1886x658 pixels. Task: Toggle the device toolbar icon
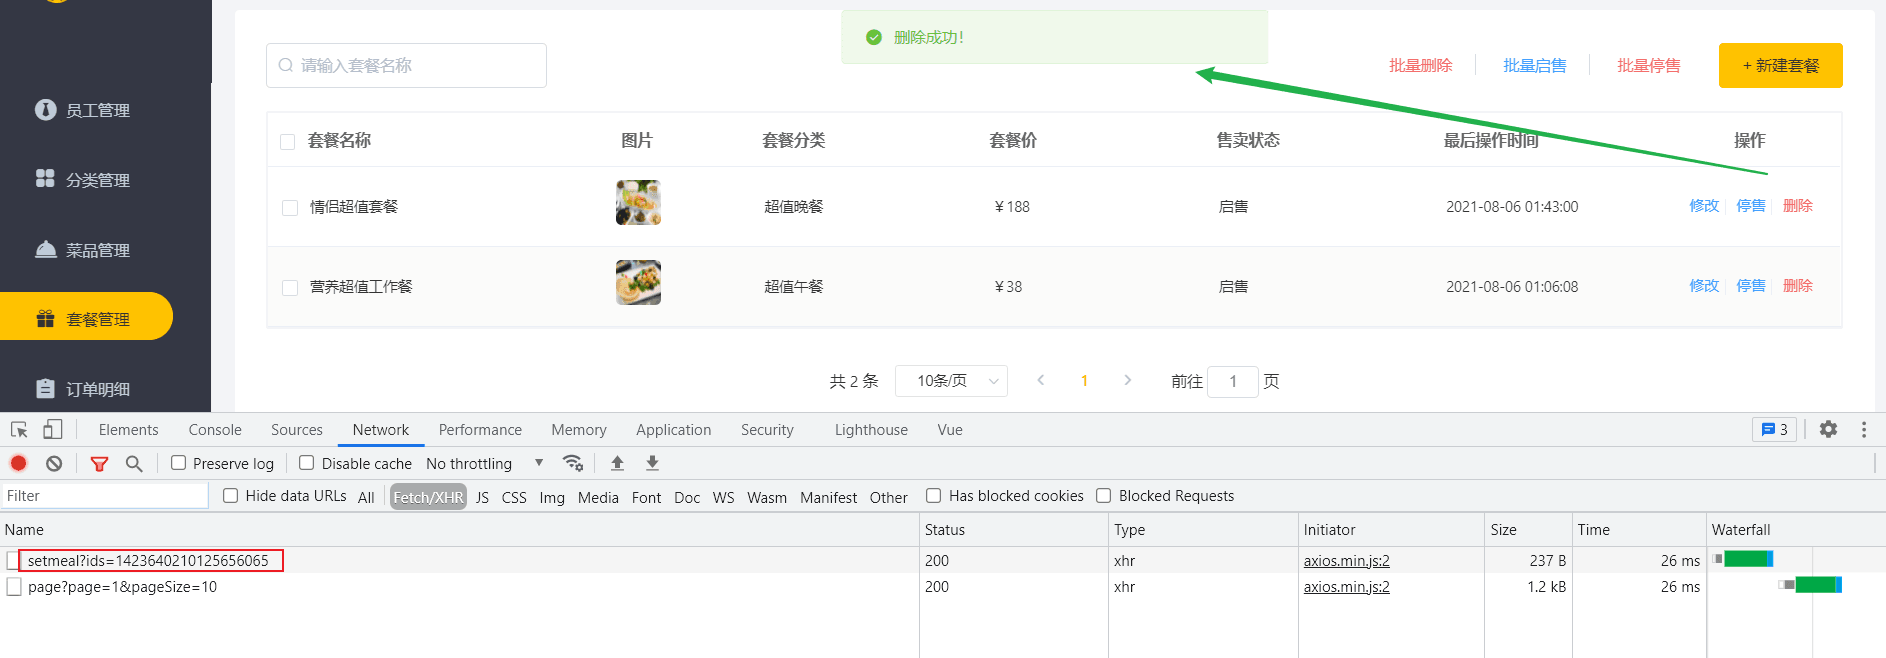point(52,430)
